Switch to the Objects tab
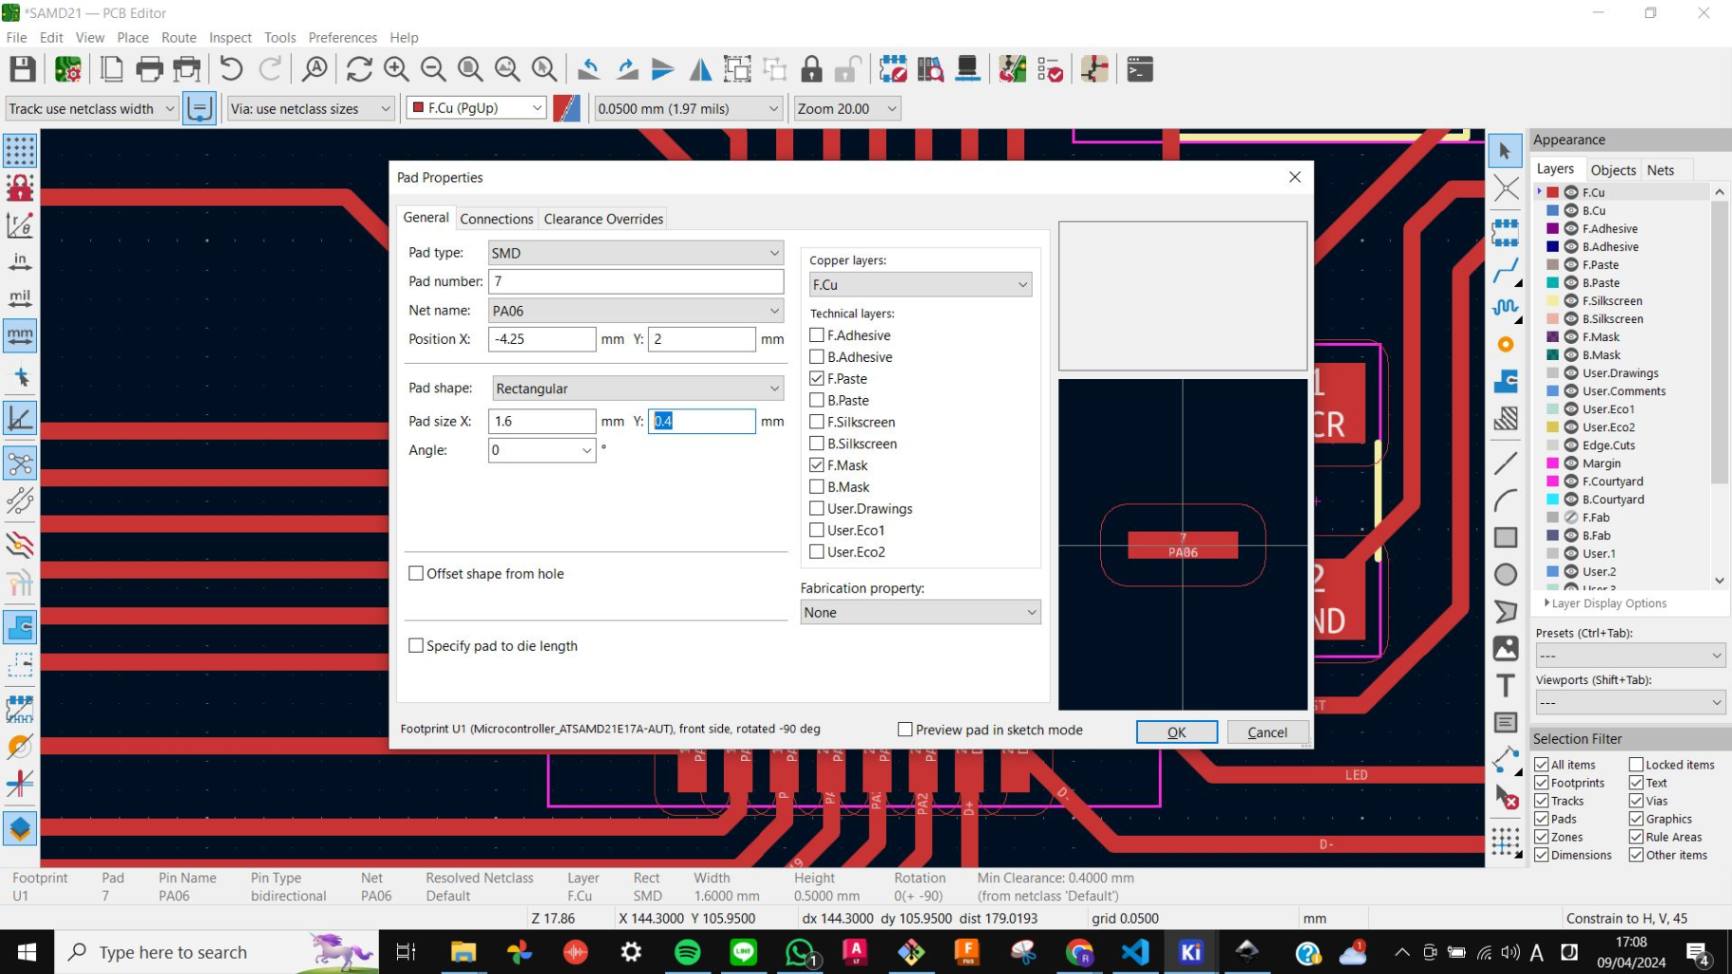This screenshot has height=974, width=1732. tap(1613, 170)
